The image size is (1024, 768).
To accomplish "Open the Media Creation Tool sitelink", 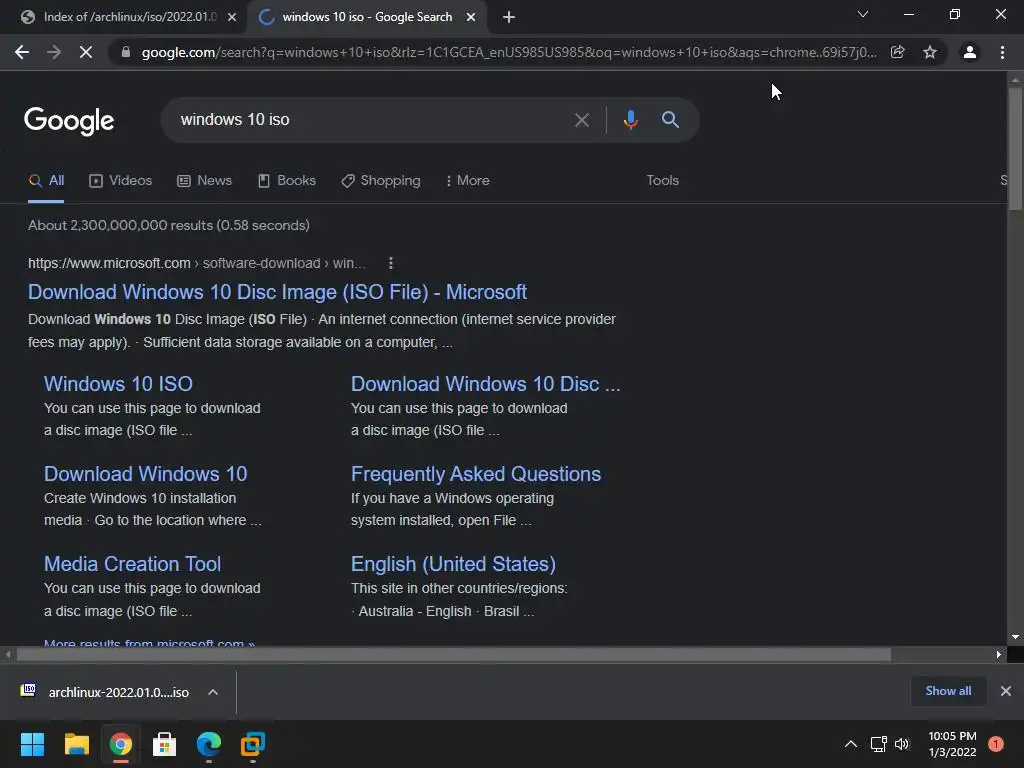I will pyautogui.click(x=133, y=564).
